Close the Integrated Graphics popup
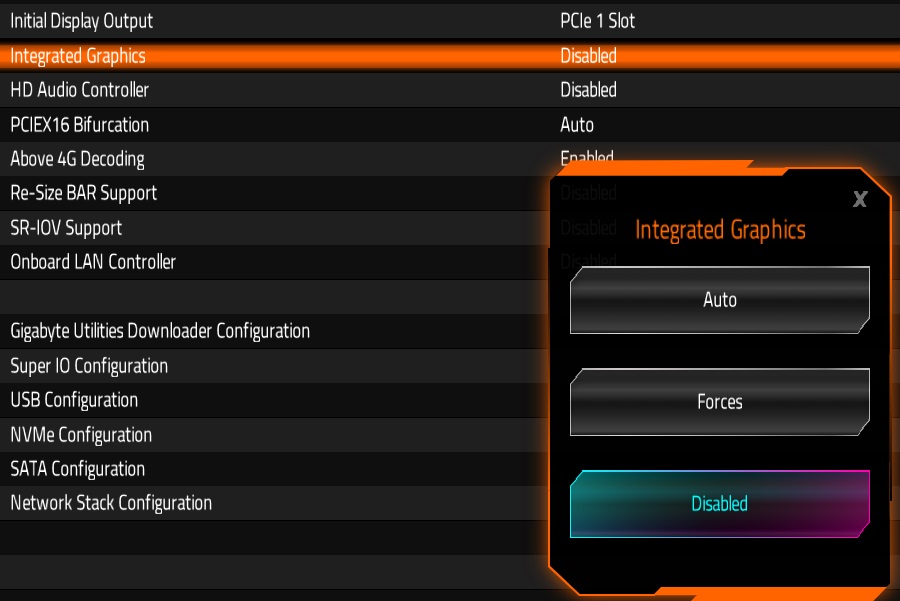Viewport: 900px width, 601px height. click(x=859, y=199)
